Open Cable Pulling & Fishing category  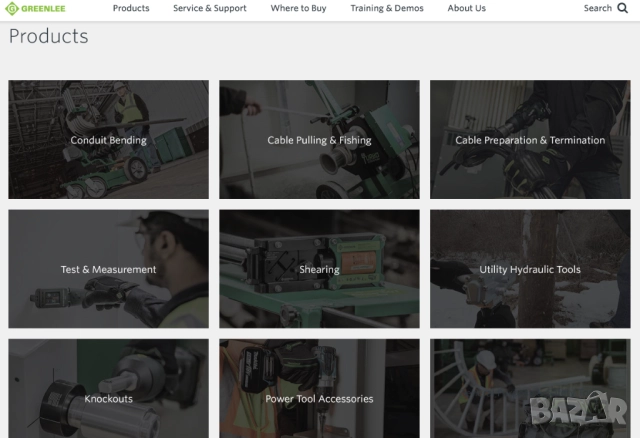319,140
